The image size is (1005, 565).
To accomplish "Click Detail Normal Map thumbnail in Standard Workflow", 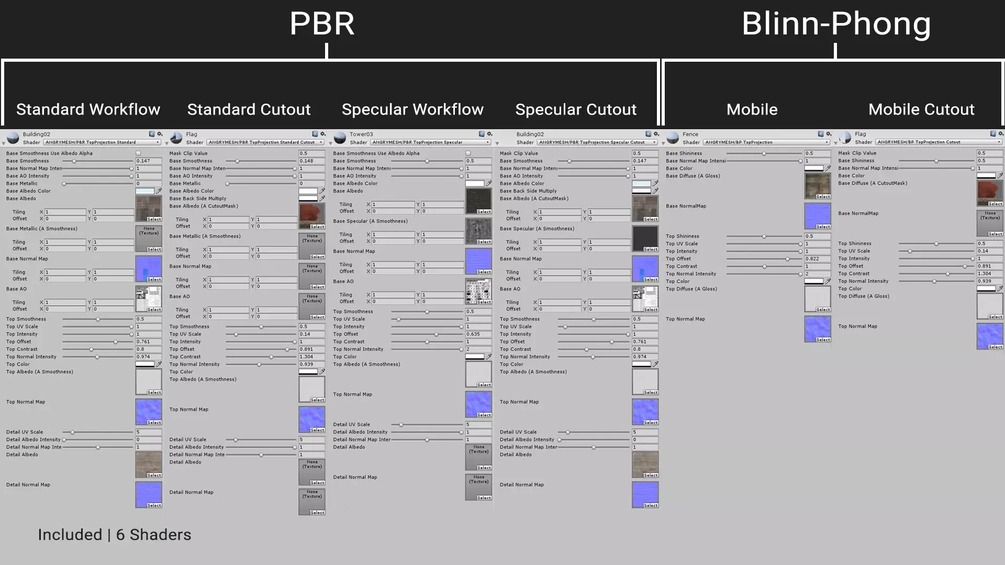I will tap(149, 495).
